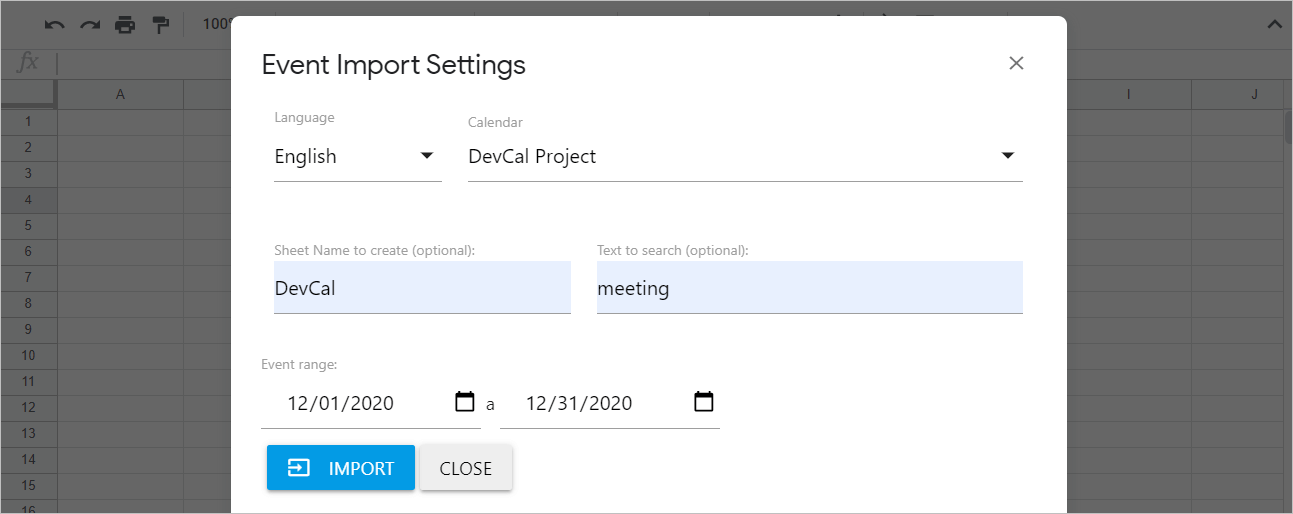Select column A header
The image size is (1293, 514).
[x=120, y=94]
